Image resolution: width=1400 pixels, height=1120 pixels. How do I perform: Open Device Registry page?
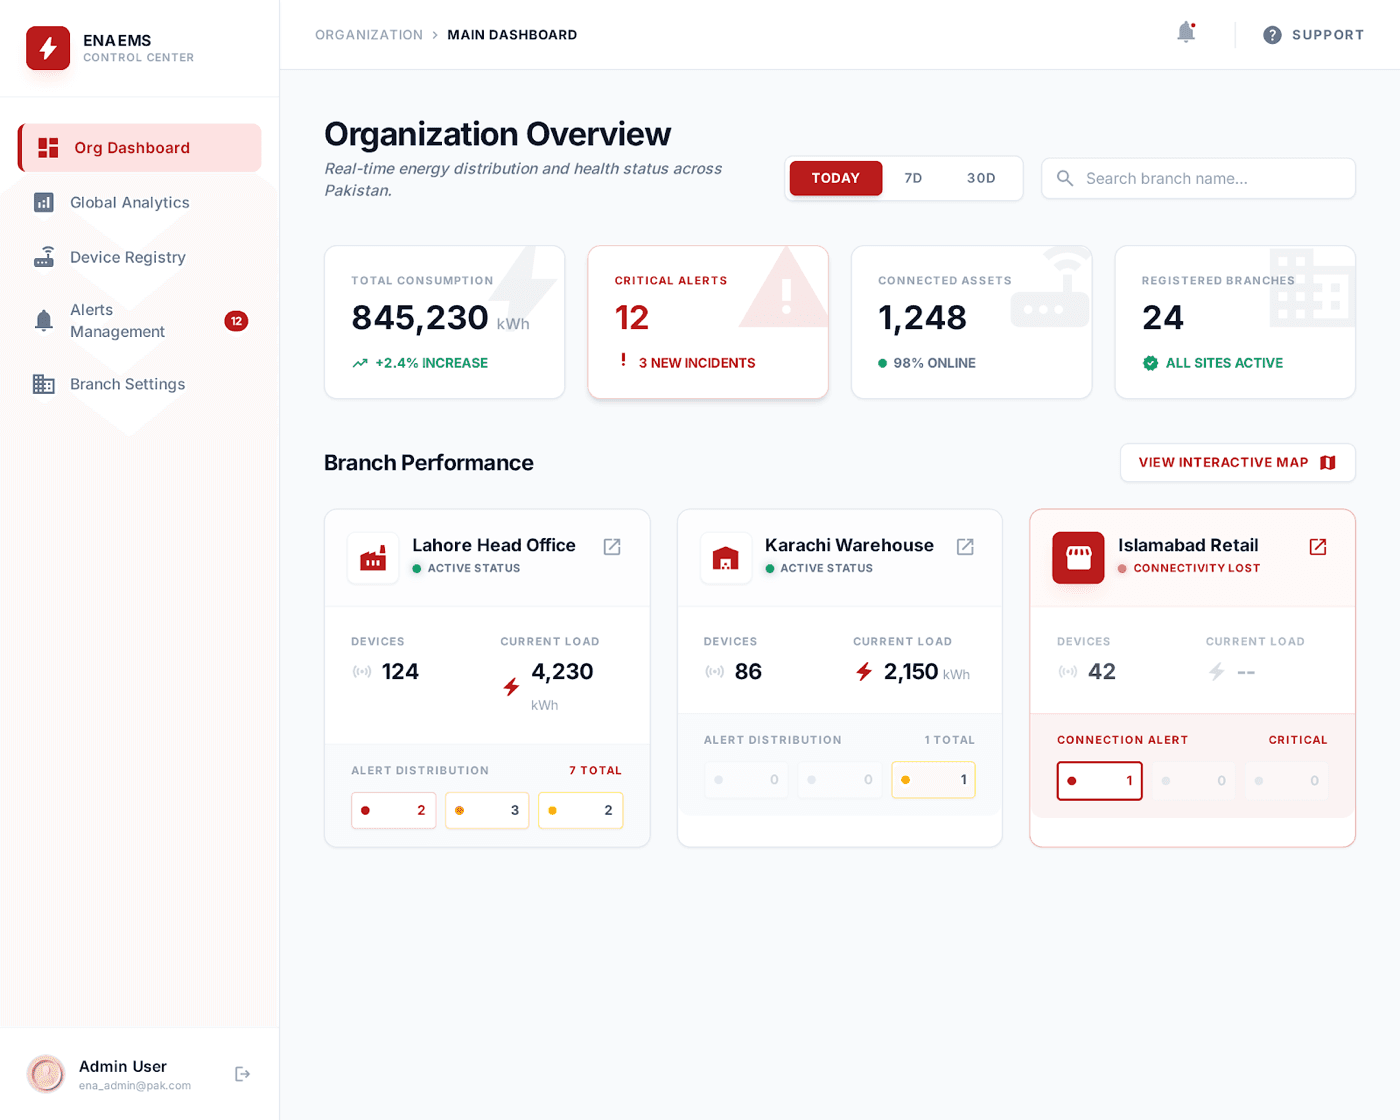(140, 257)
